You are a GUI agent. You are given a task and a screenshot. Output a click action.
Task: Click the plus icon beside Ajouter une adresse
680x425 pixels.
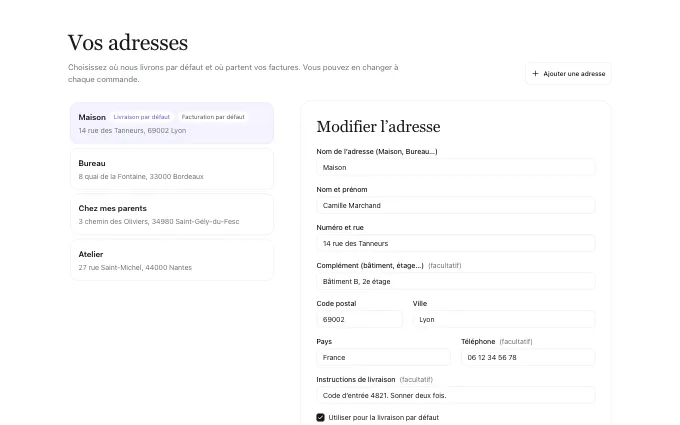[x=535, y=74]
